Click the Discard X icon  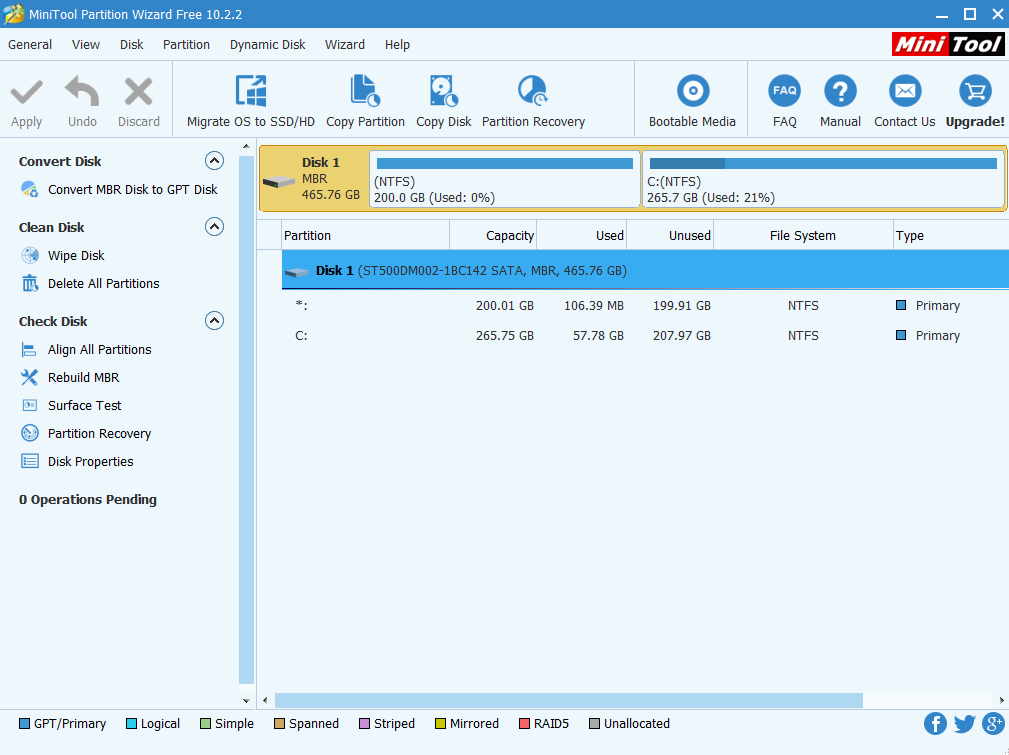tap(138, 92)
